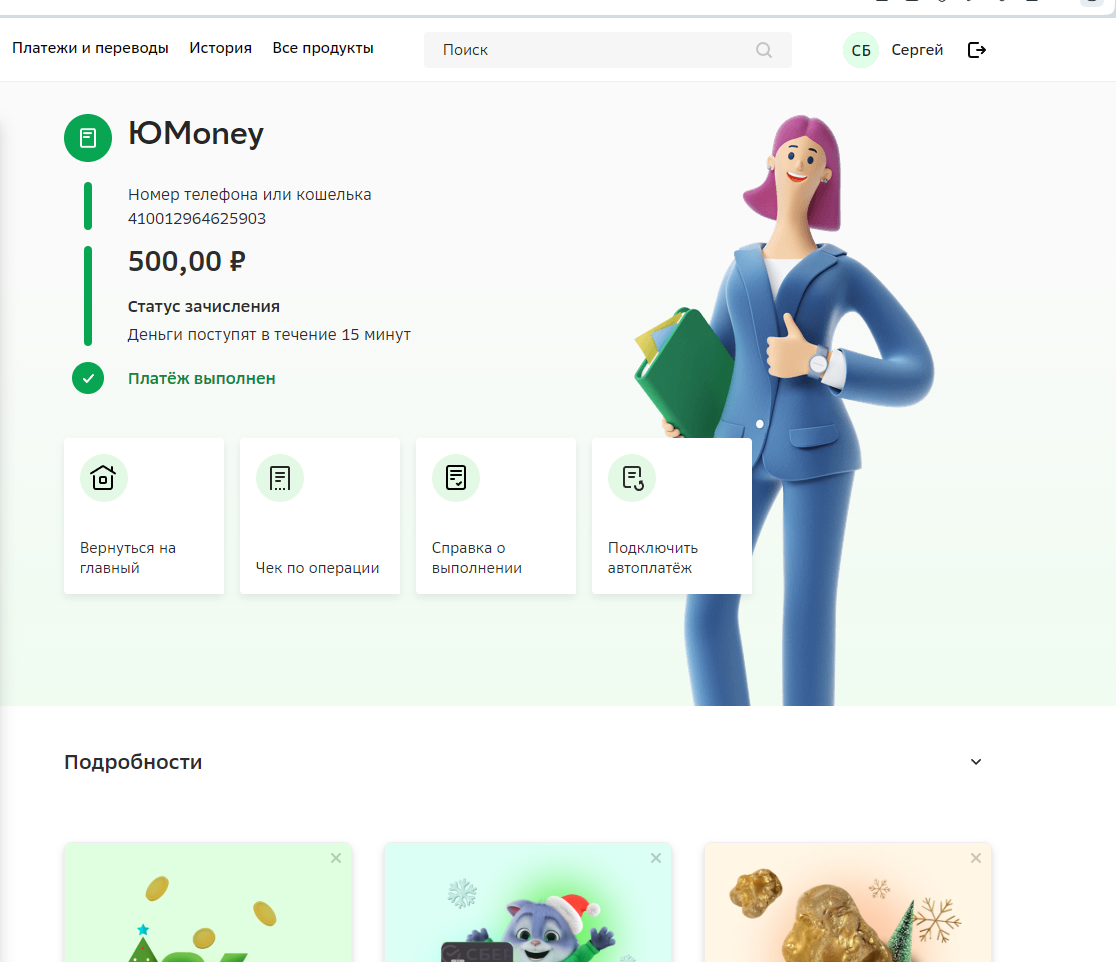Click the home icon on Вернуться на главный
Viewport: 1116px width, 962px height.
point(103,478)
